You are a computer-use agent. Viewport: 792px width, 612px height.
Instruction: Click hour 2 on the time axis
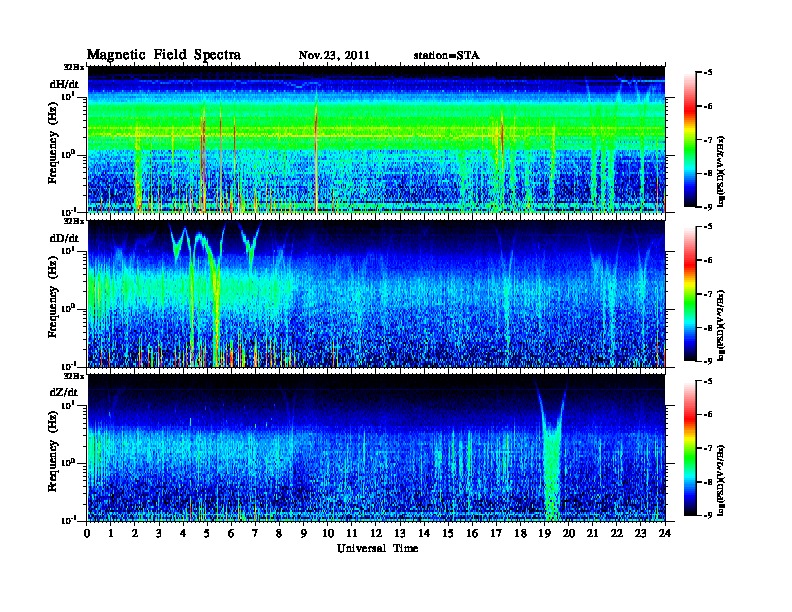(135, 534)
